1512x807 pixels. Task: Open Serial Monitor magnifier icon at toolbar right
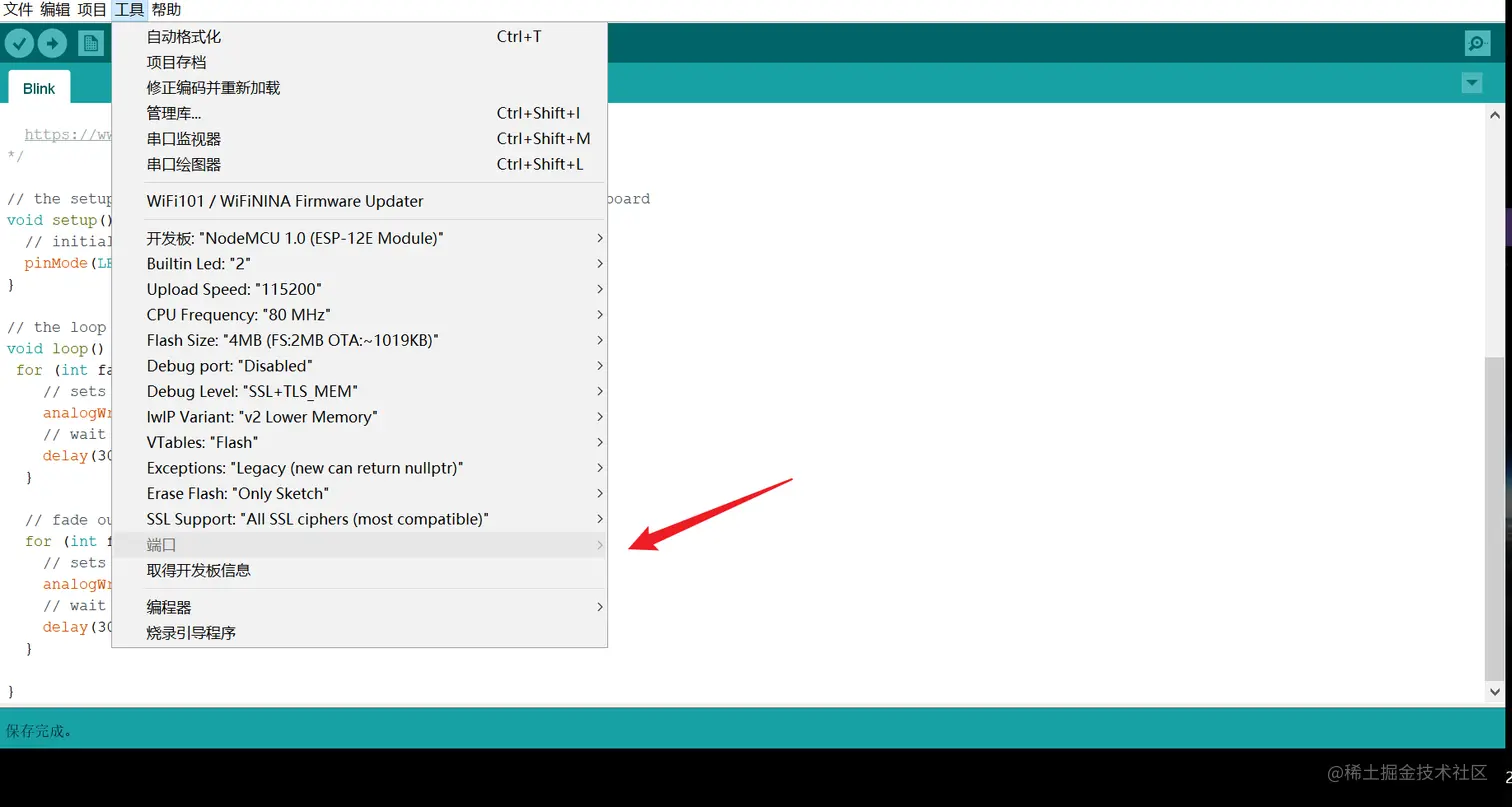click(x=1477, y=43)
